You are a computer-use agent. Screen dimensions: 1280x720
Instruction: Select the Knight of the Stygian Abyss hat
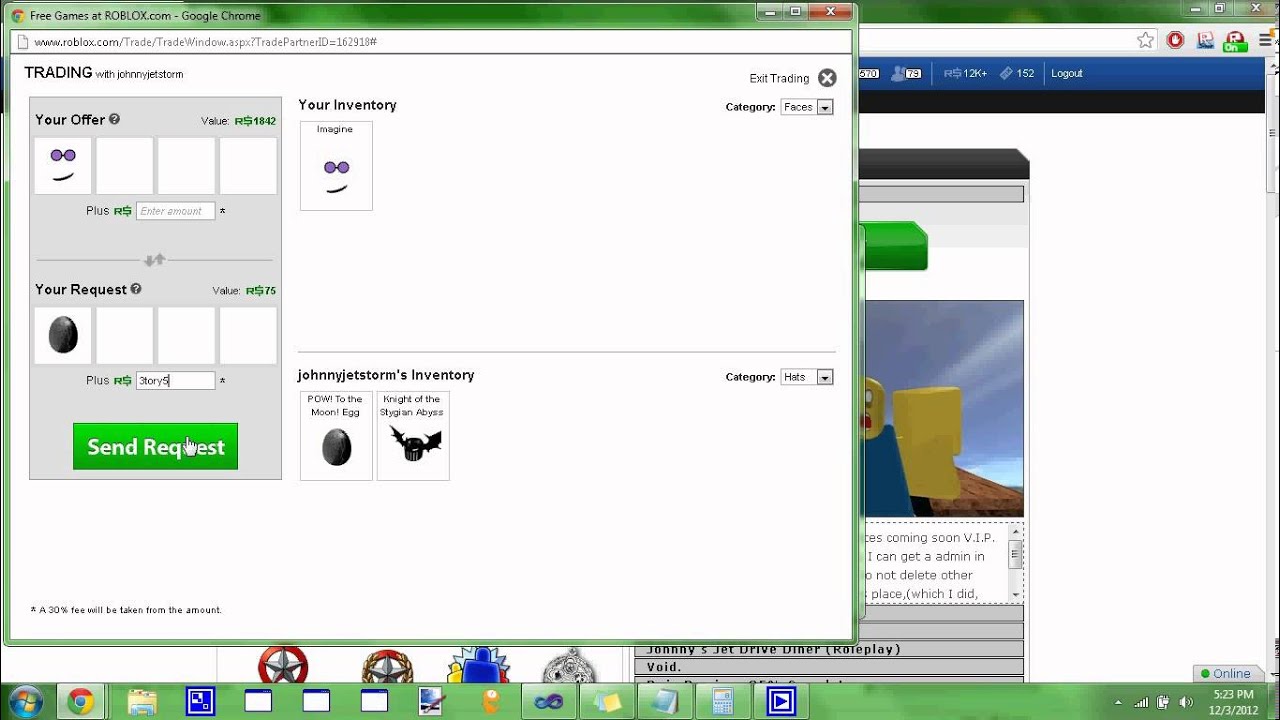[x=413, y=435]
